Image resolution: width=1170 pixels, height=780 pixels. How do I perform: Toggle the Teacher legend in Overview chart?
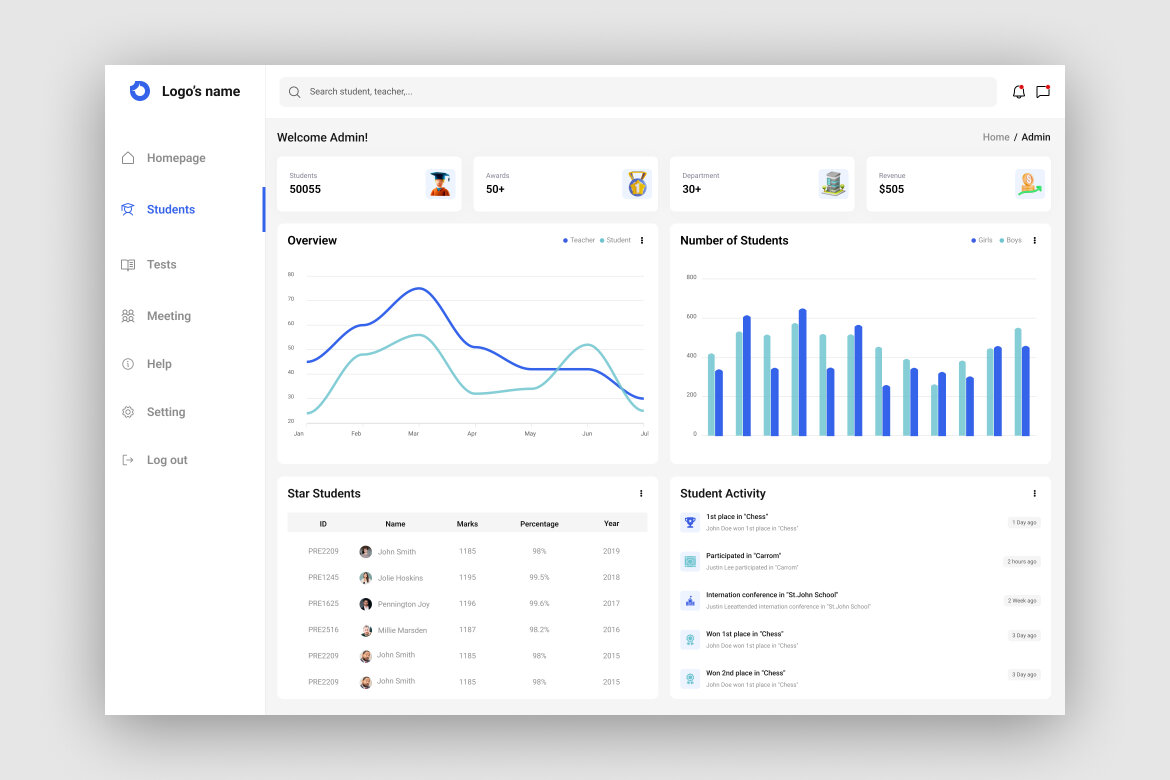click(x=578, y=240)
